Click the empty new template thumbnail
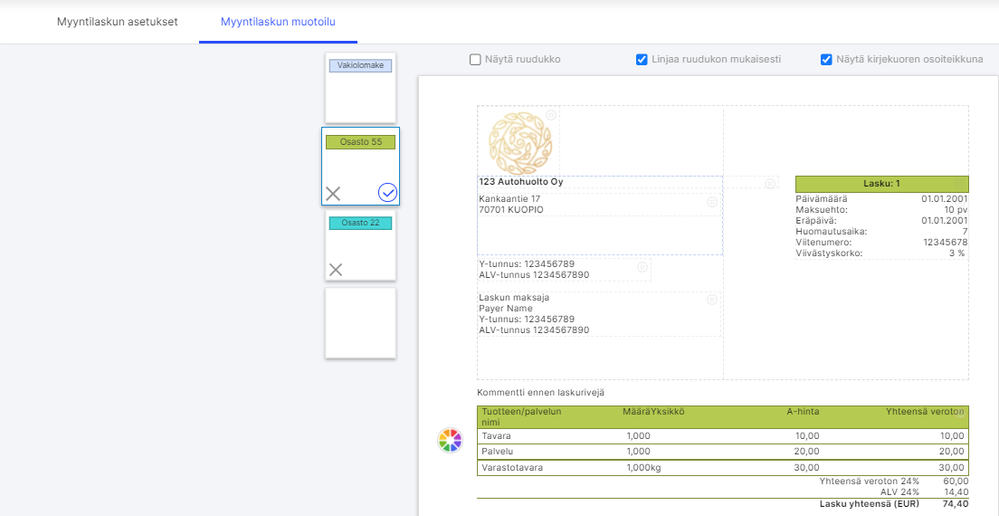Viewport: 999px width, 516px height. 361,323
